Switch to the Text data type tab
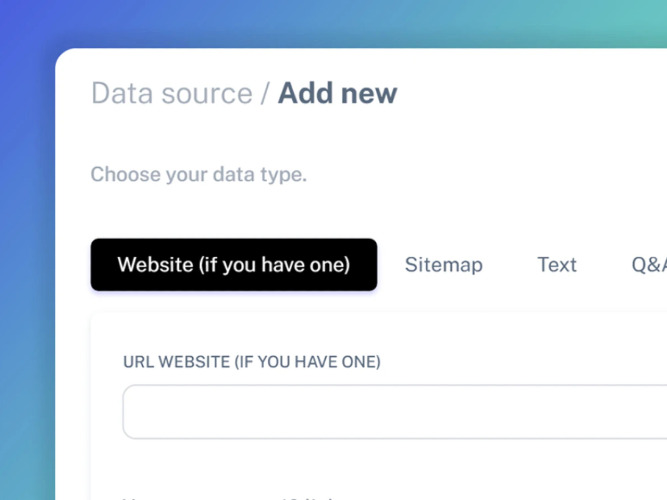Screen dimensions: 667x500 click(556, 265)
